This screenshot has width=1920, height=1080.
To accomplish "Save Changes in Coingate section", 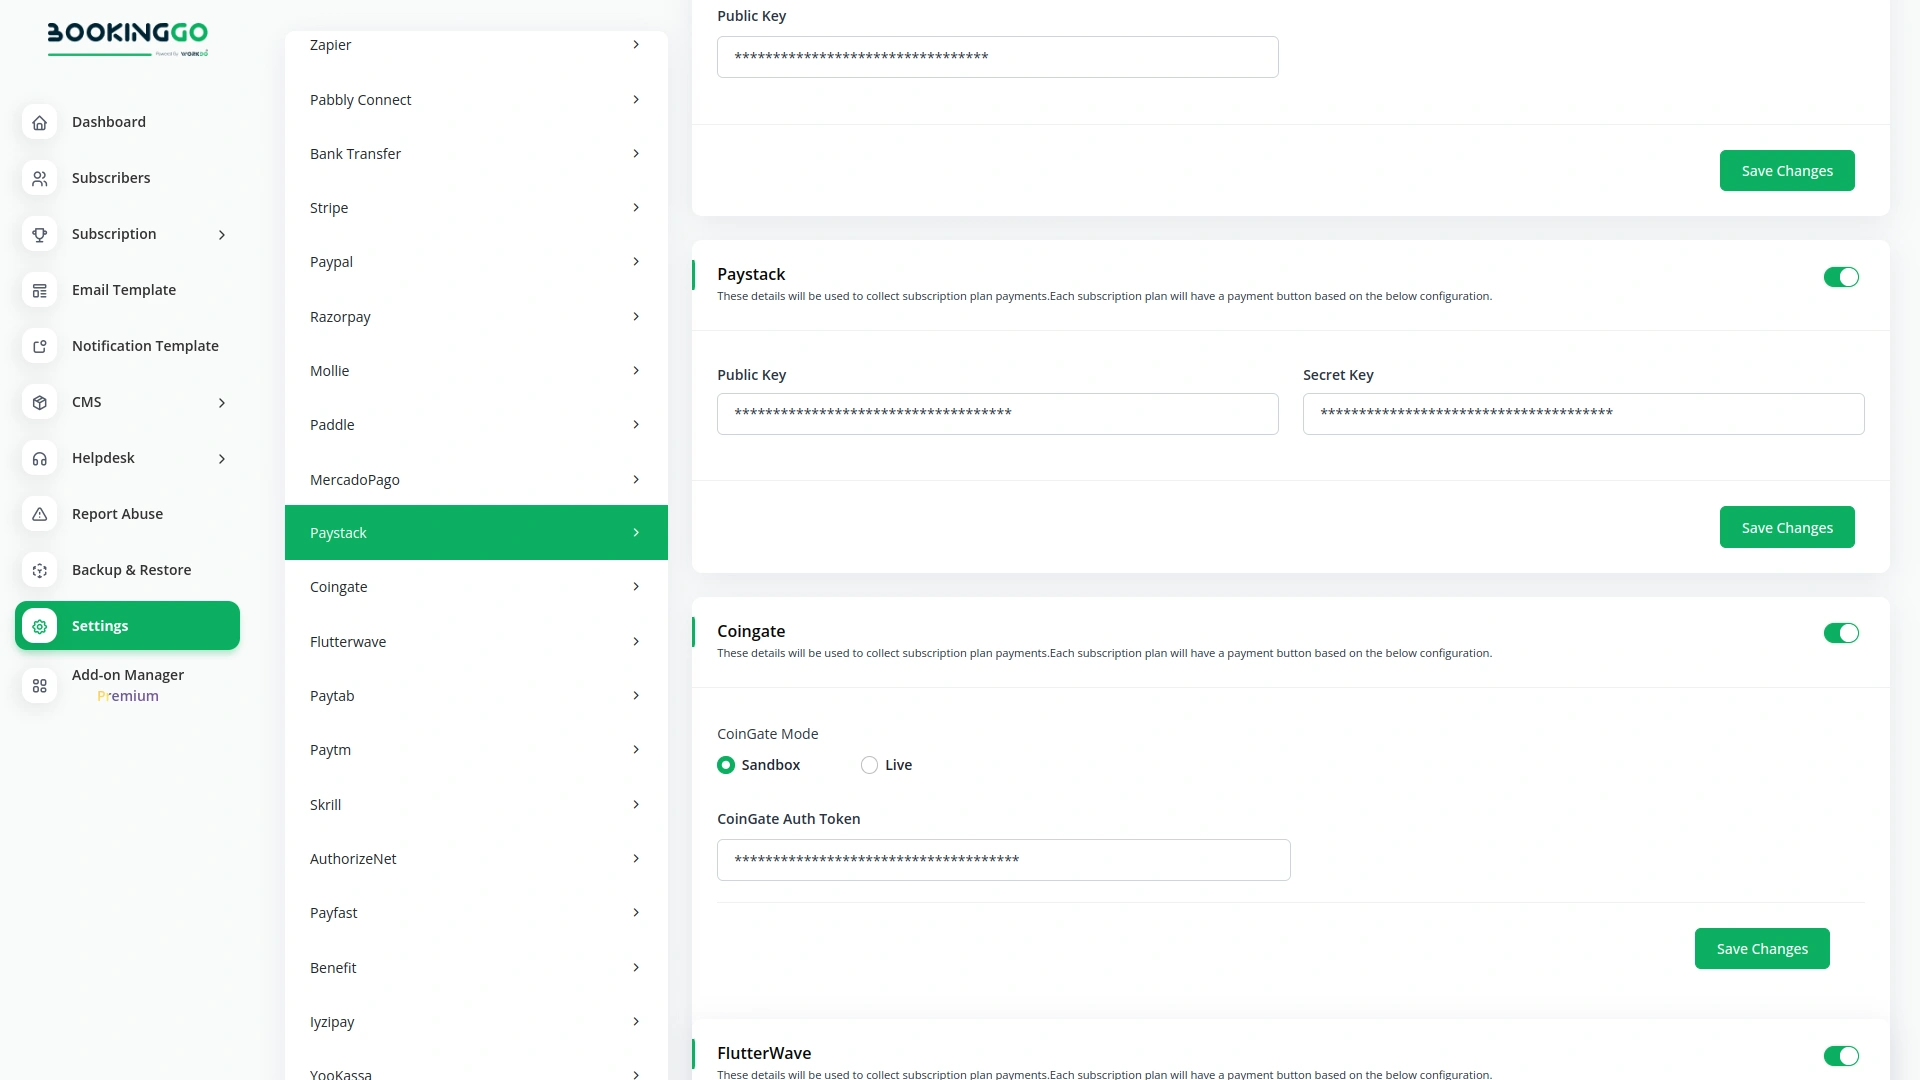I will [1761, 948].
